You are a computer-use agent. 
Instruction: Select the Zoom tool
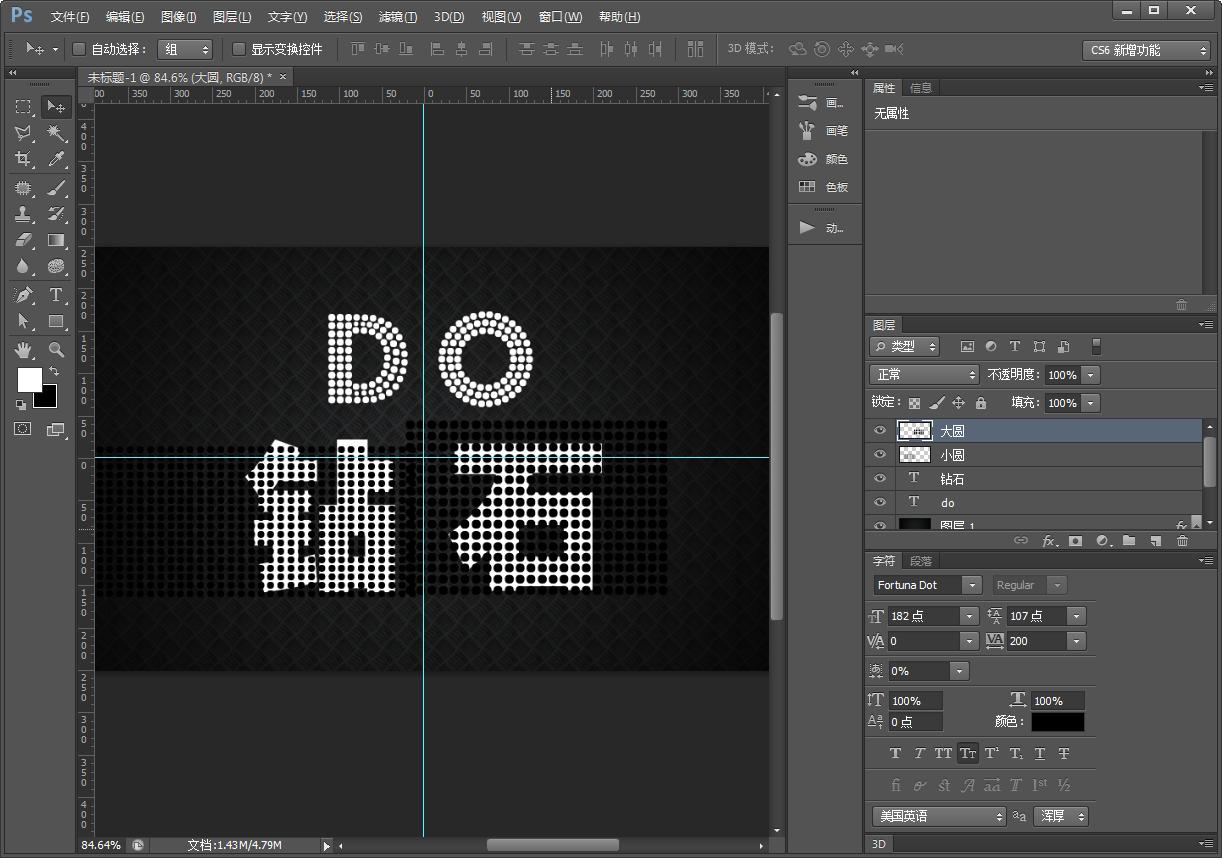point(56,350)
